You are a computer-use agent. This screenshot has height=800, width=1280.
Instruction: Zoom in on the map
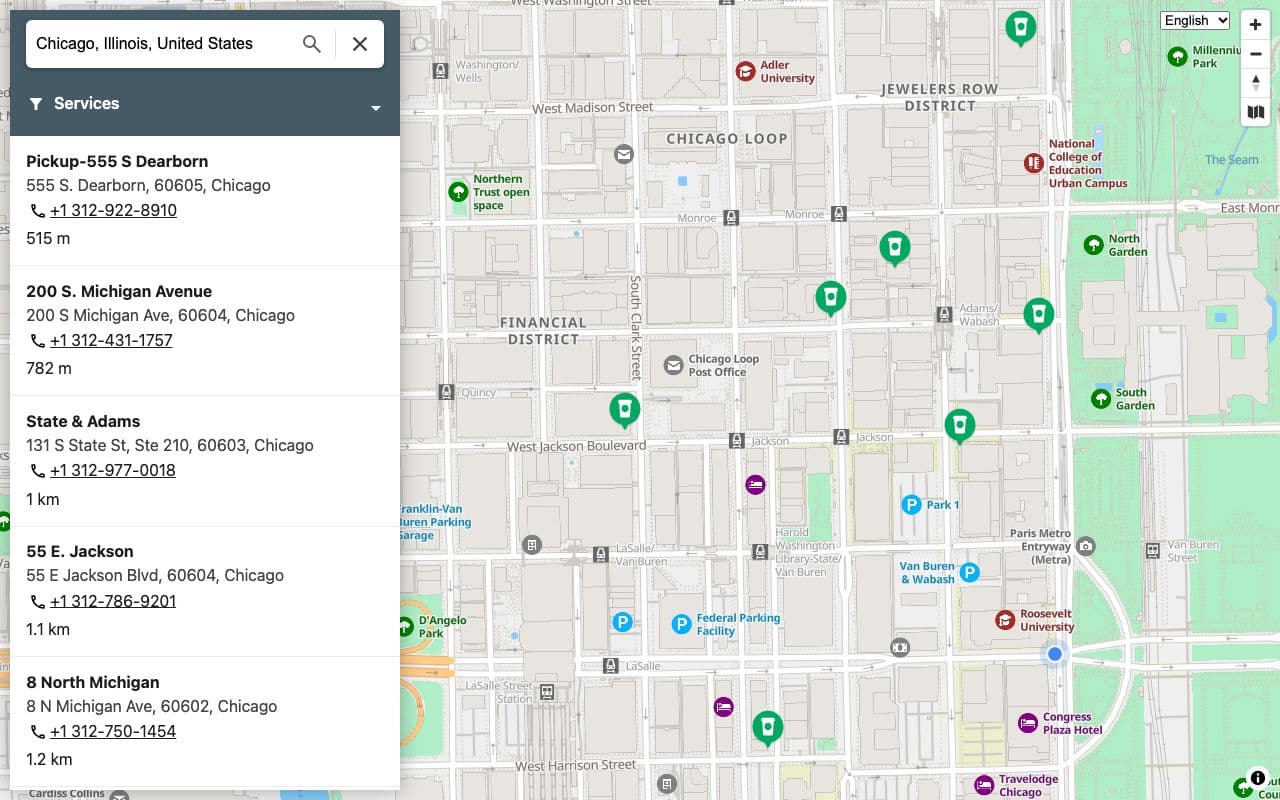(x=1256, y=25)
